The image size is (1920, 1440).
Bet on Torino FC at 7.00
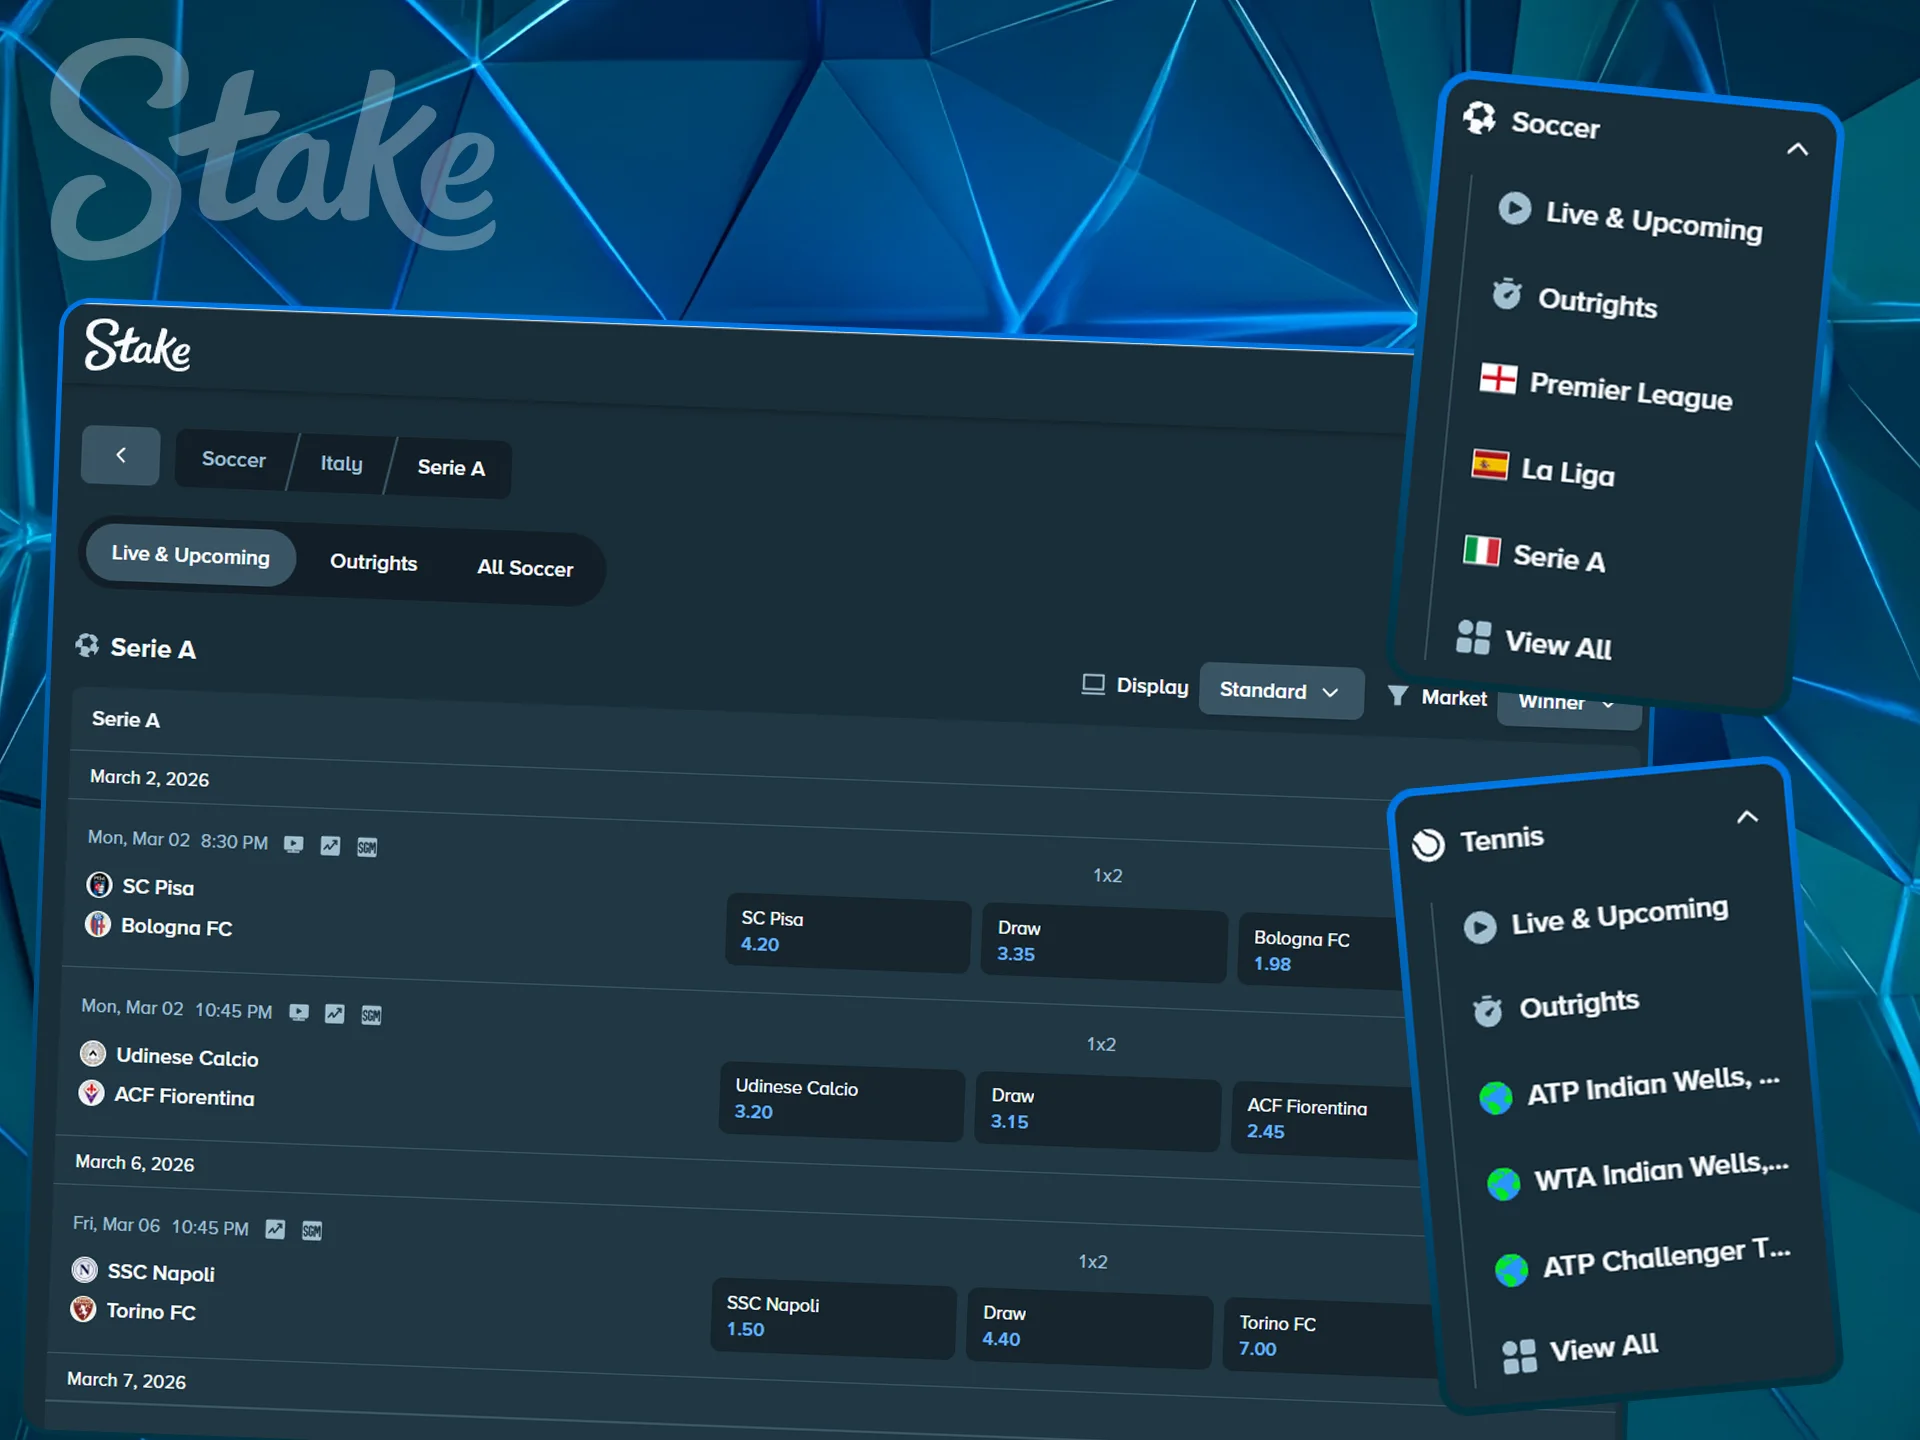pyautogui.click(x=1330, y=1337)
